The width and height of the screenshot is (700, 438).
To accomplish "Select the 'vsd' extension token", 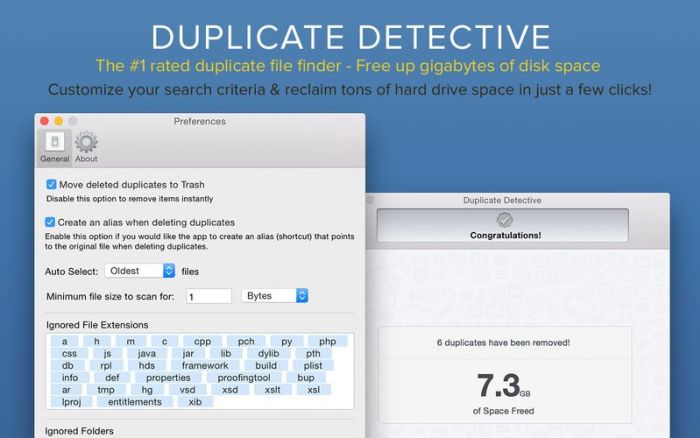I will (187, 389).
